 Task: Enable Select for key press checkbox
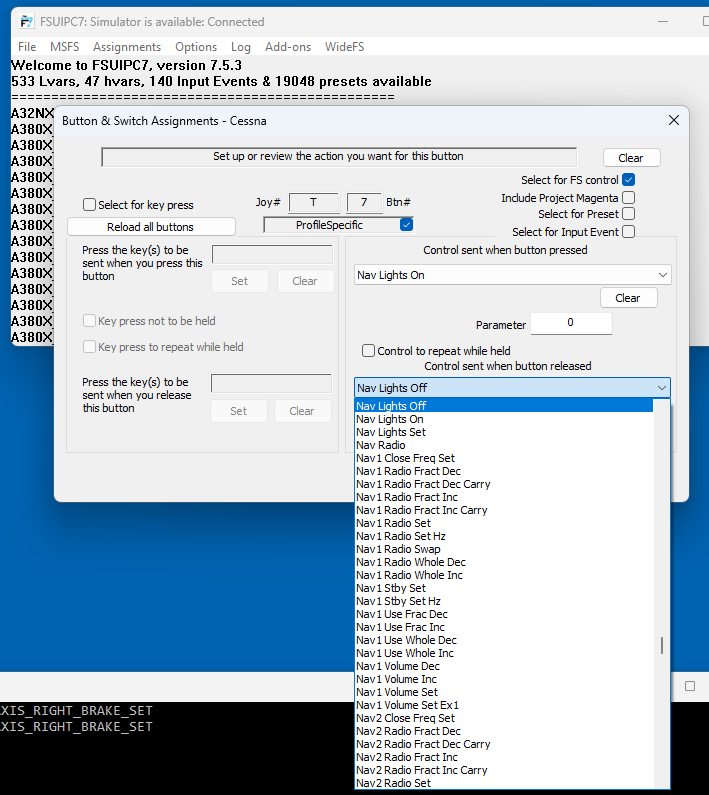pyautogui.click(x=90, y=205)
